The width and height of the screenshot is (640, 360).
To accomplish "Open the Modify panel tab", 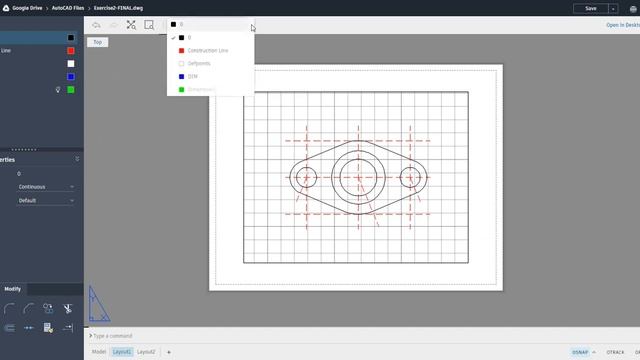I will click(13, 289).
